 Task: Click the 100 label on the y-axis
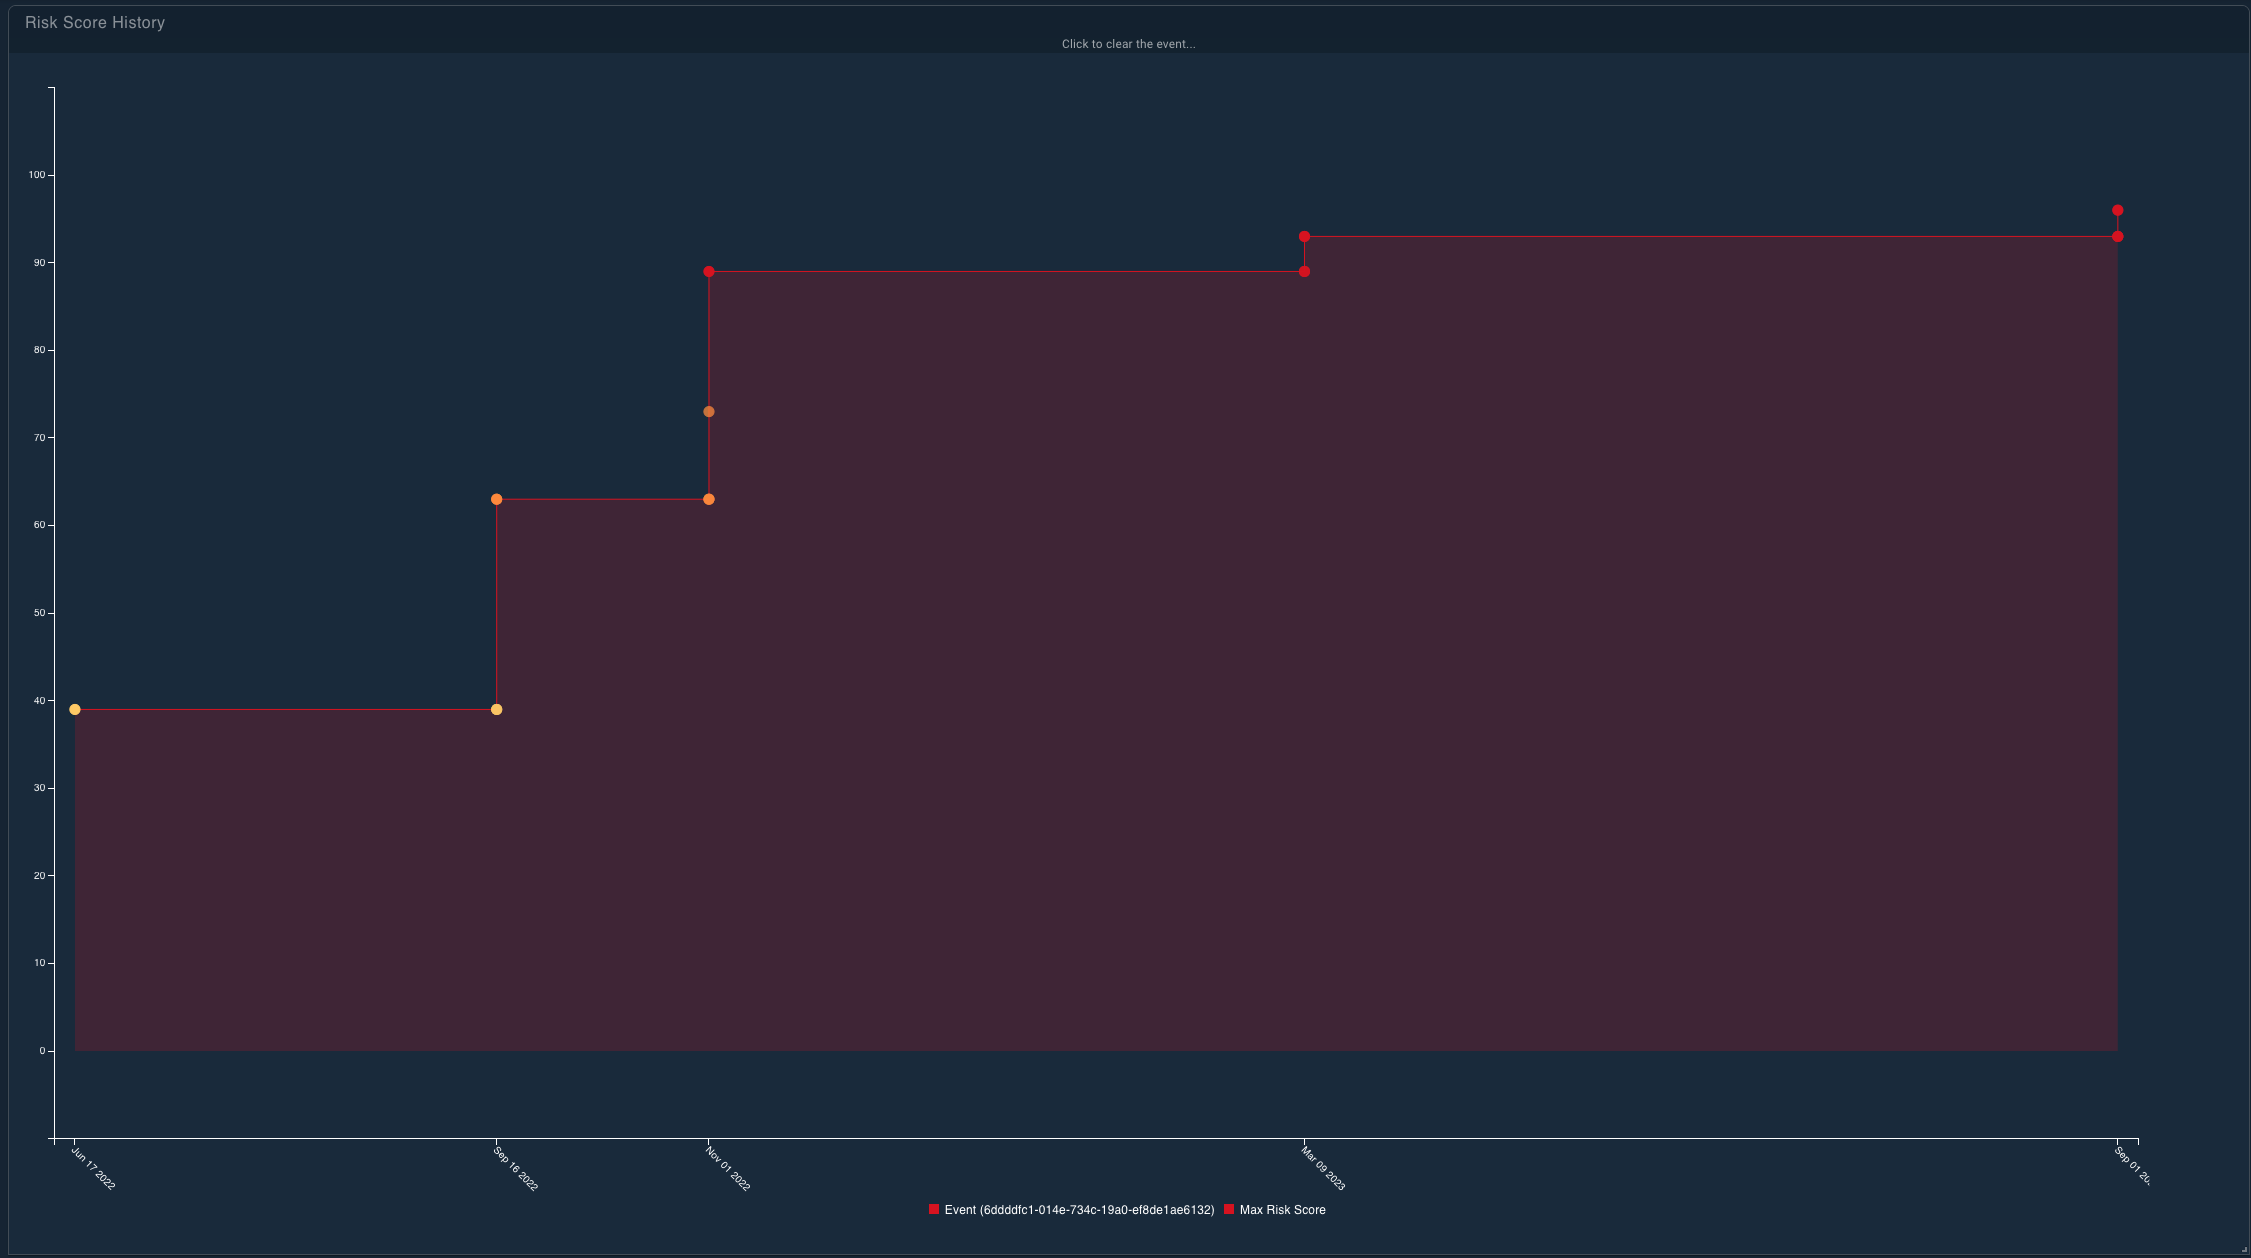click(x=38, y=175)
